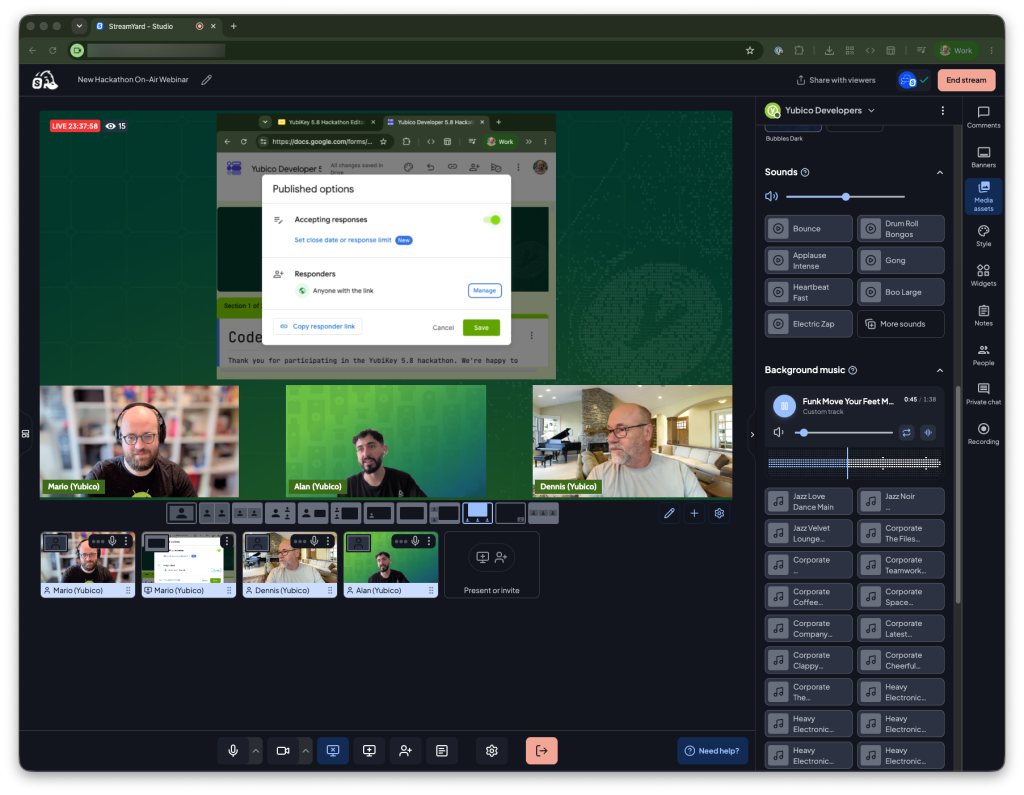The height and width of the screenshot is (795, 1024).
Task: Open the Private chat panel
Action: 983,394
